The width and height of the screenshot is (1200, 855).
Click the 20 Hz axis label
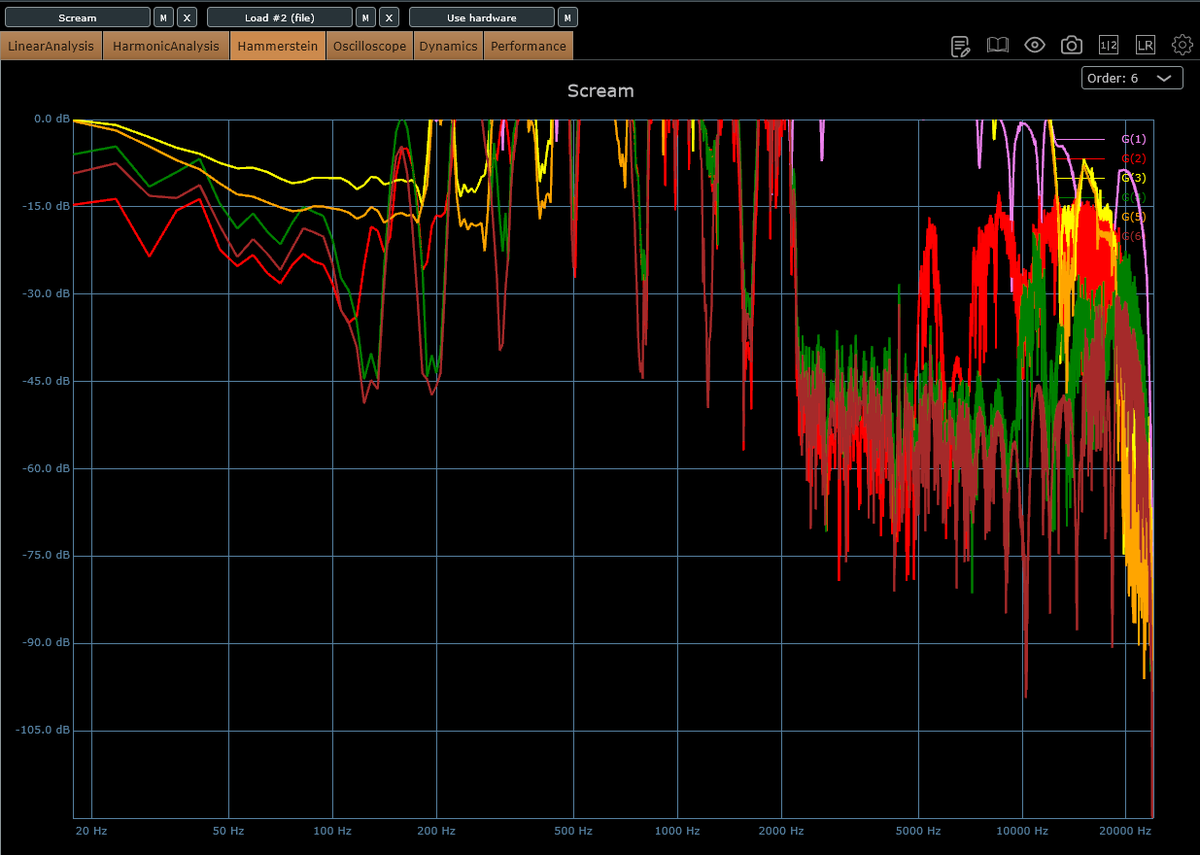tap(91, 831)
